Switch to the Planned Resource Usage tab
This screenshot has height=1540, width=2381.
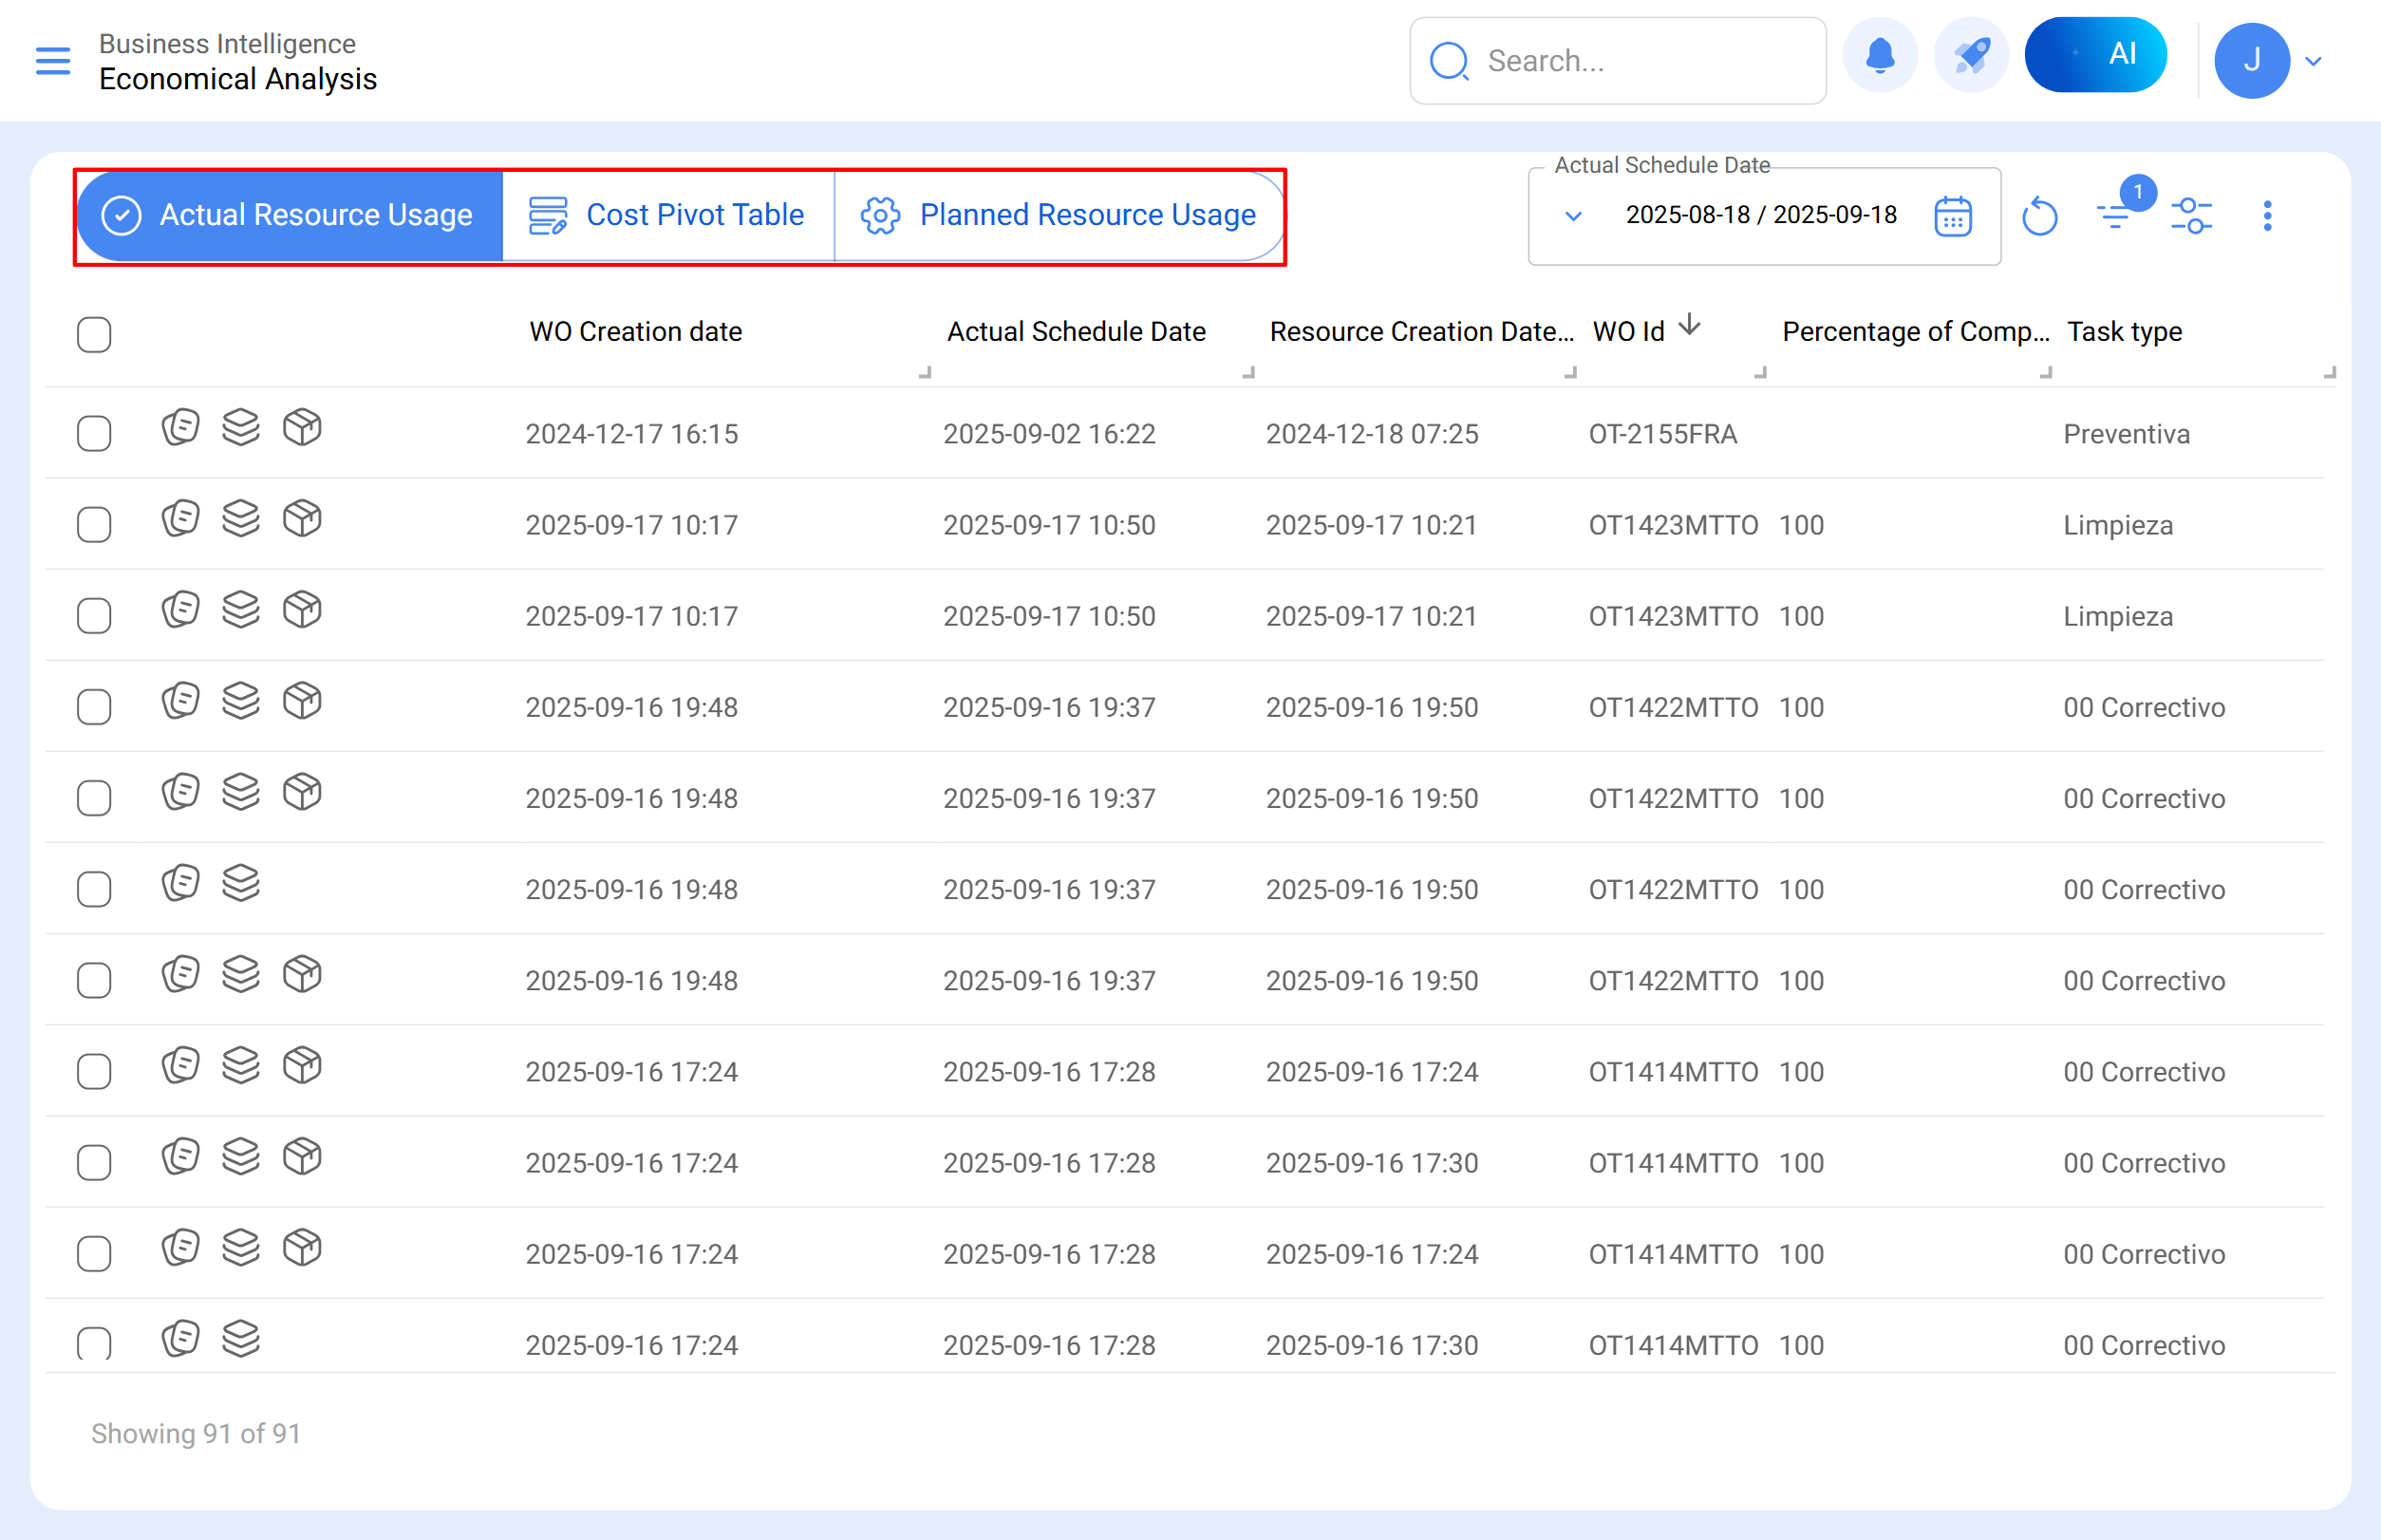point(1059,216)
